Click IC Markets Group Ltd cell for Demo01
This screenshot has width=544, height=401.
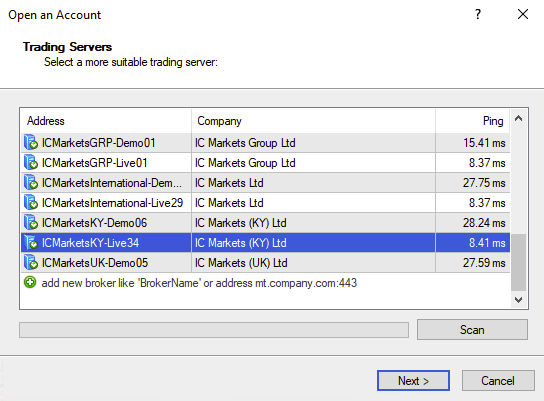tap(313, 143)
